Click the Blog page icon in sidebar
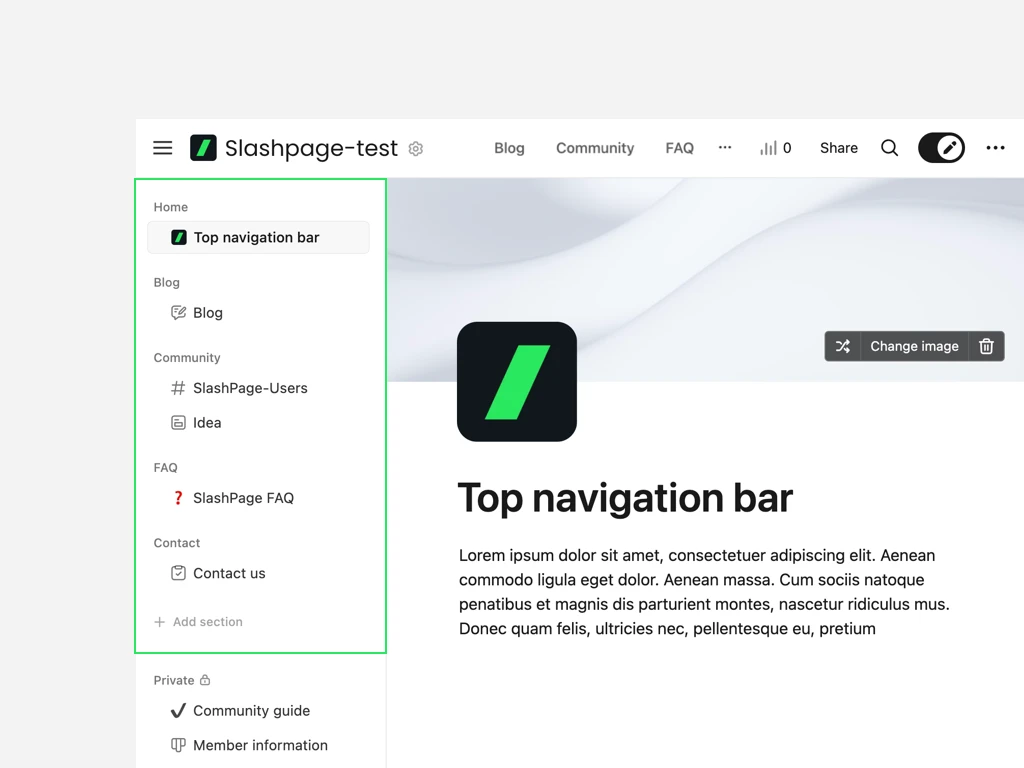 pos(178,313)
